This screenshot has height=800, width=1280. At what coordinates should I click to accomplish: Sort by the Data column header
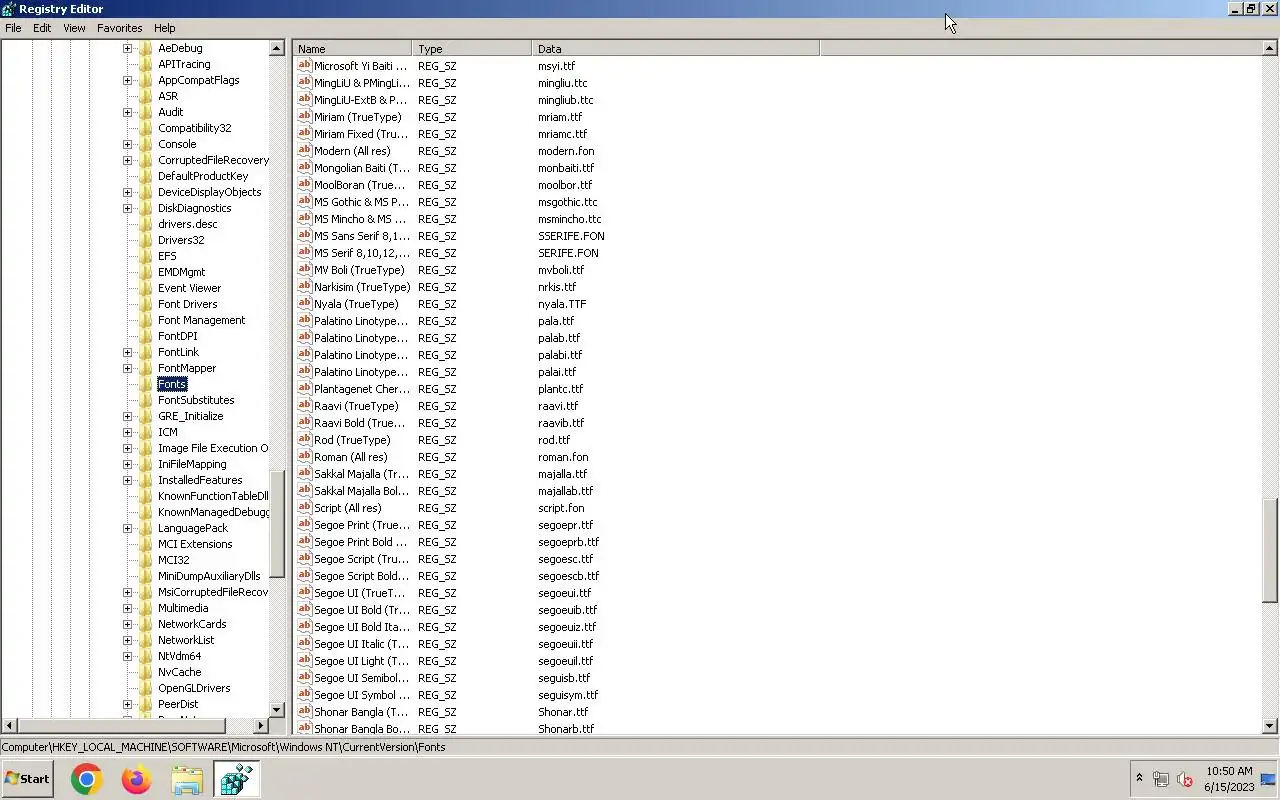pos(676,48)
